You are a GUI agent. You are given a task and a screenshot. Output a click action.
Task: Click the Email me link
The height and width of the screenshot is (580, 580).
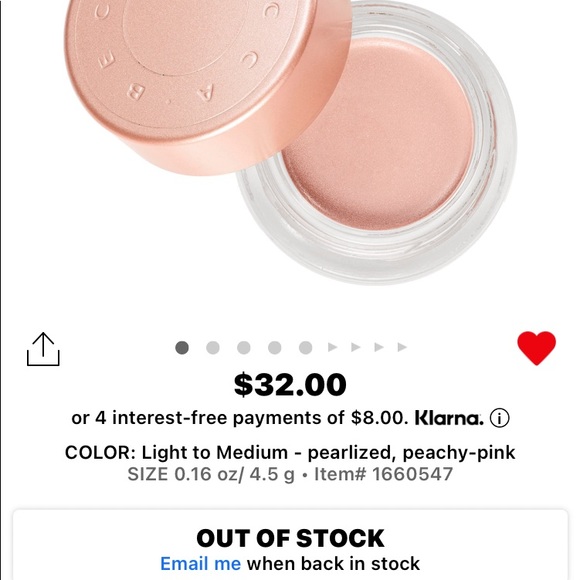200,564
